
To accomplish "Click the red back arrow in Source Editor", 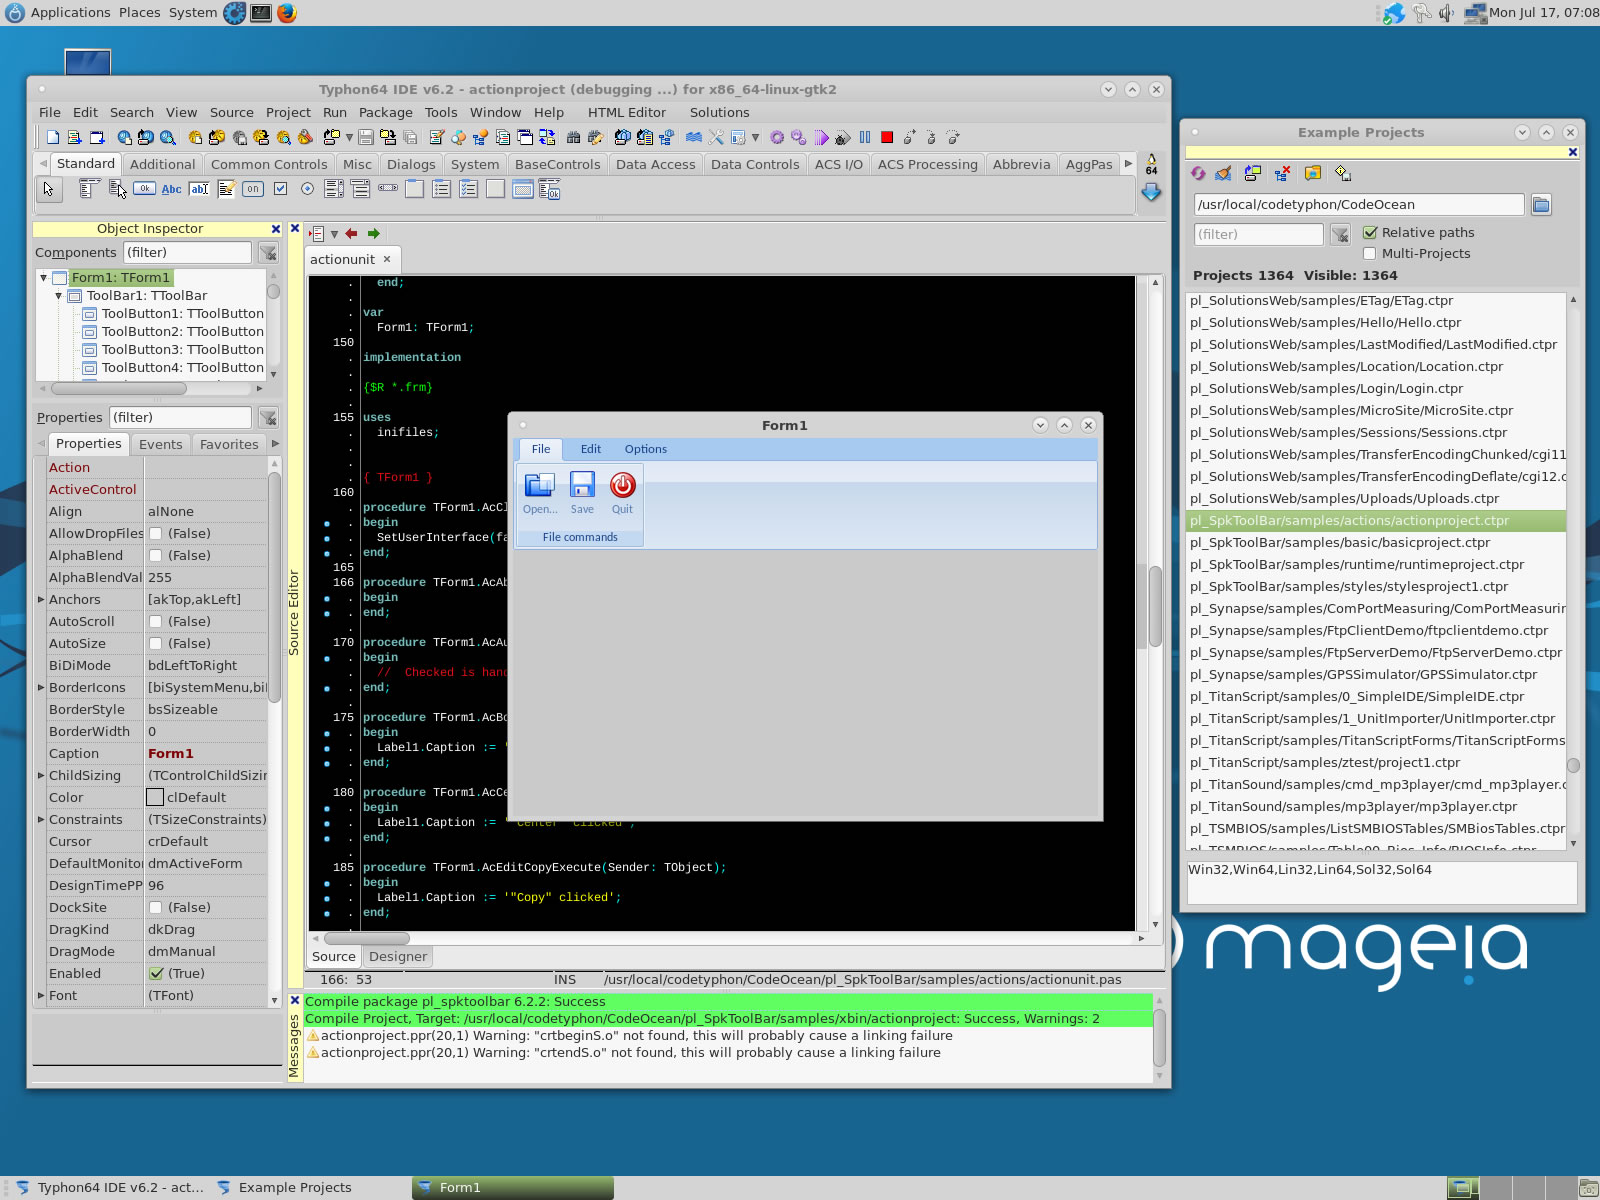I will pyautogui.click(x=351, y=234).
